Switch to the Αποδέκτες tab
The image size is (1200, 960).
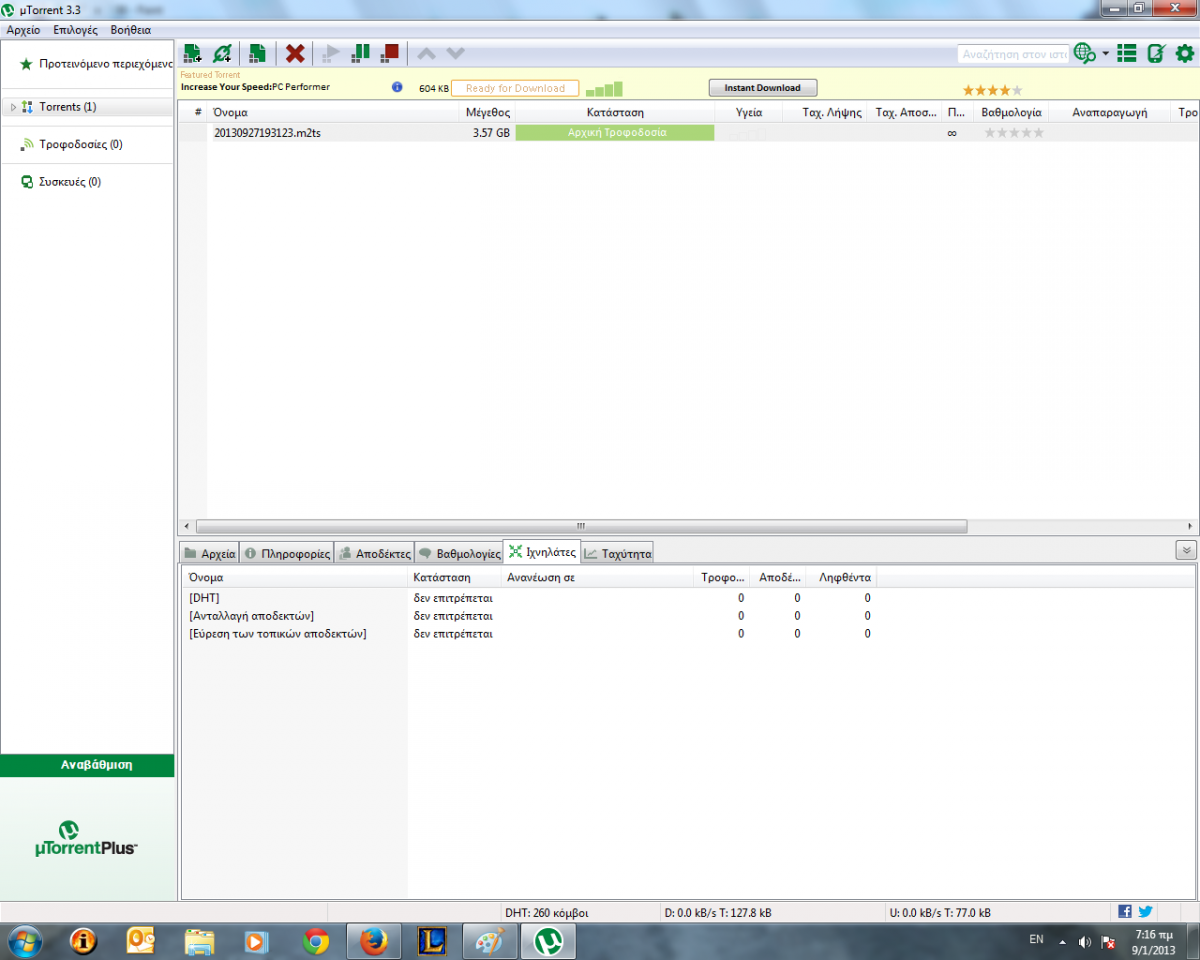pos(374,553)
